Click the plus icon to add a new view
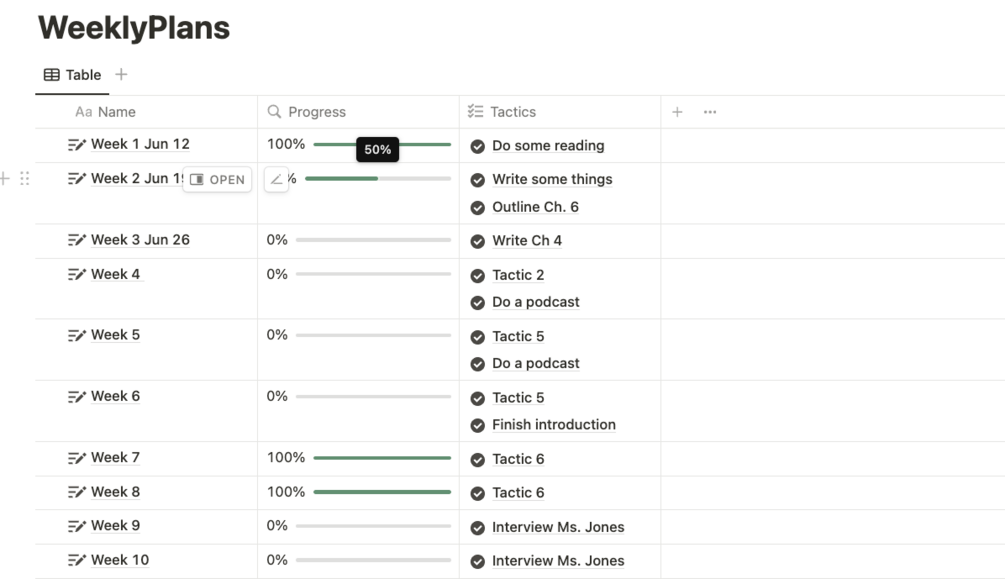This screenshot has width=1005, height=579. [121, 75]
